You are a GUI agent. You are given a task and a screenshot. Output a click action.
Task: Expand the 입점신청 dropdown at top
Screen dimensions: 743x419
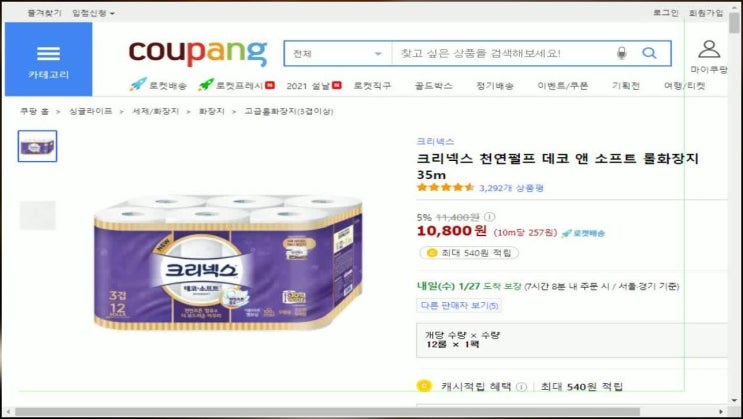93,13
